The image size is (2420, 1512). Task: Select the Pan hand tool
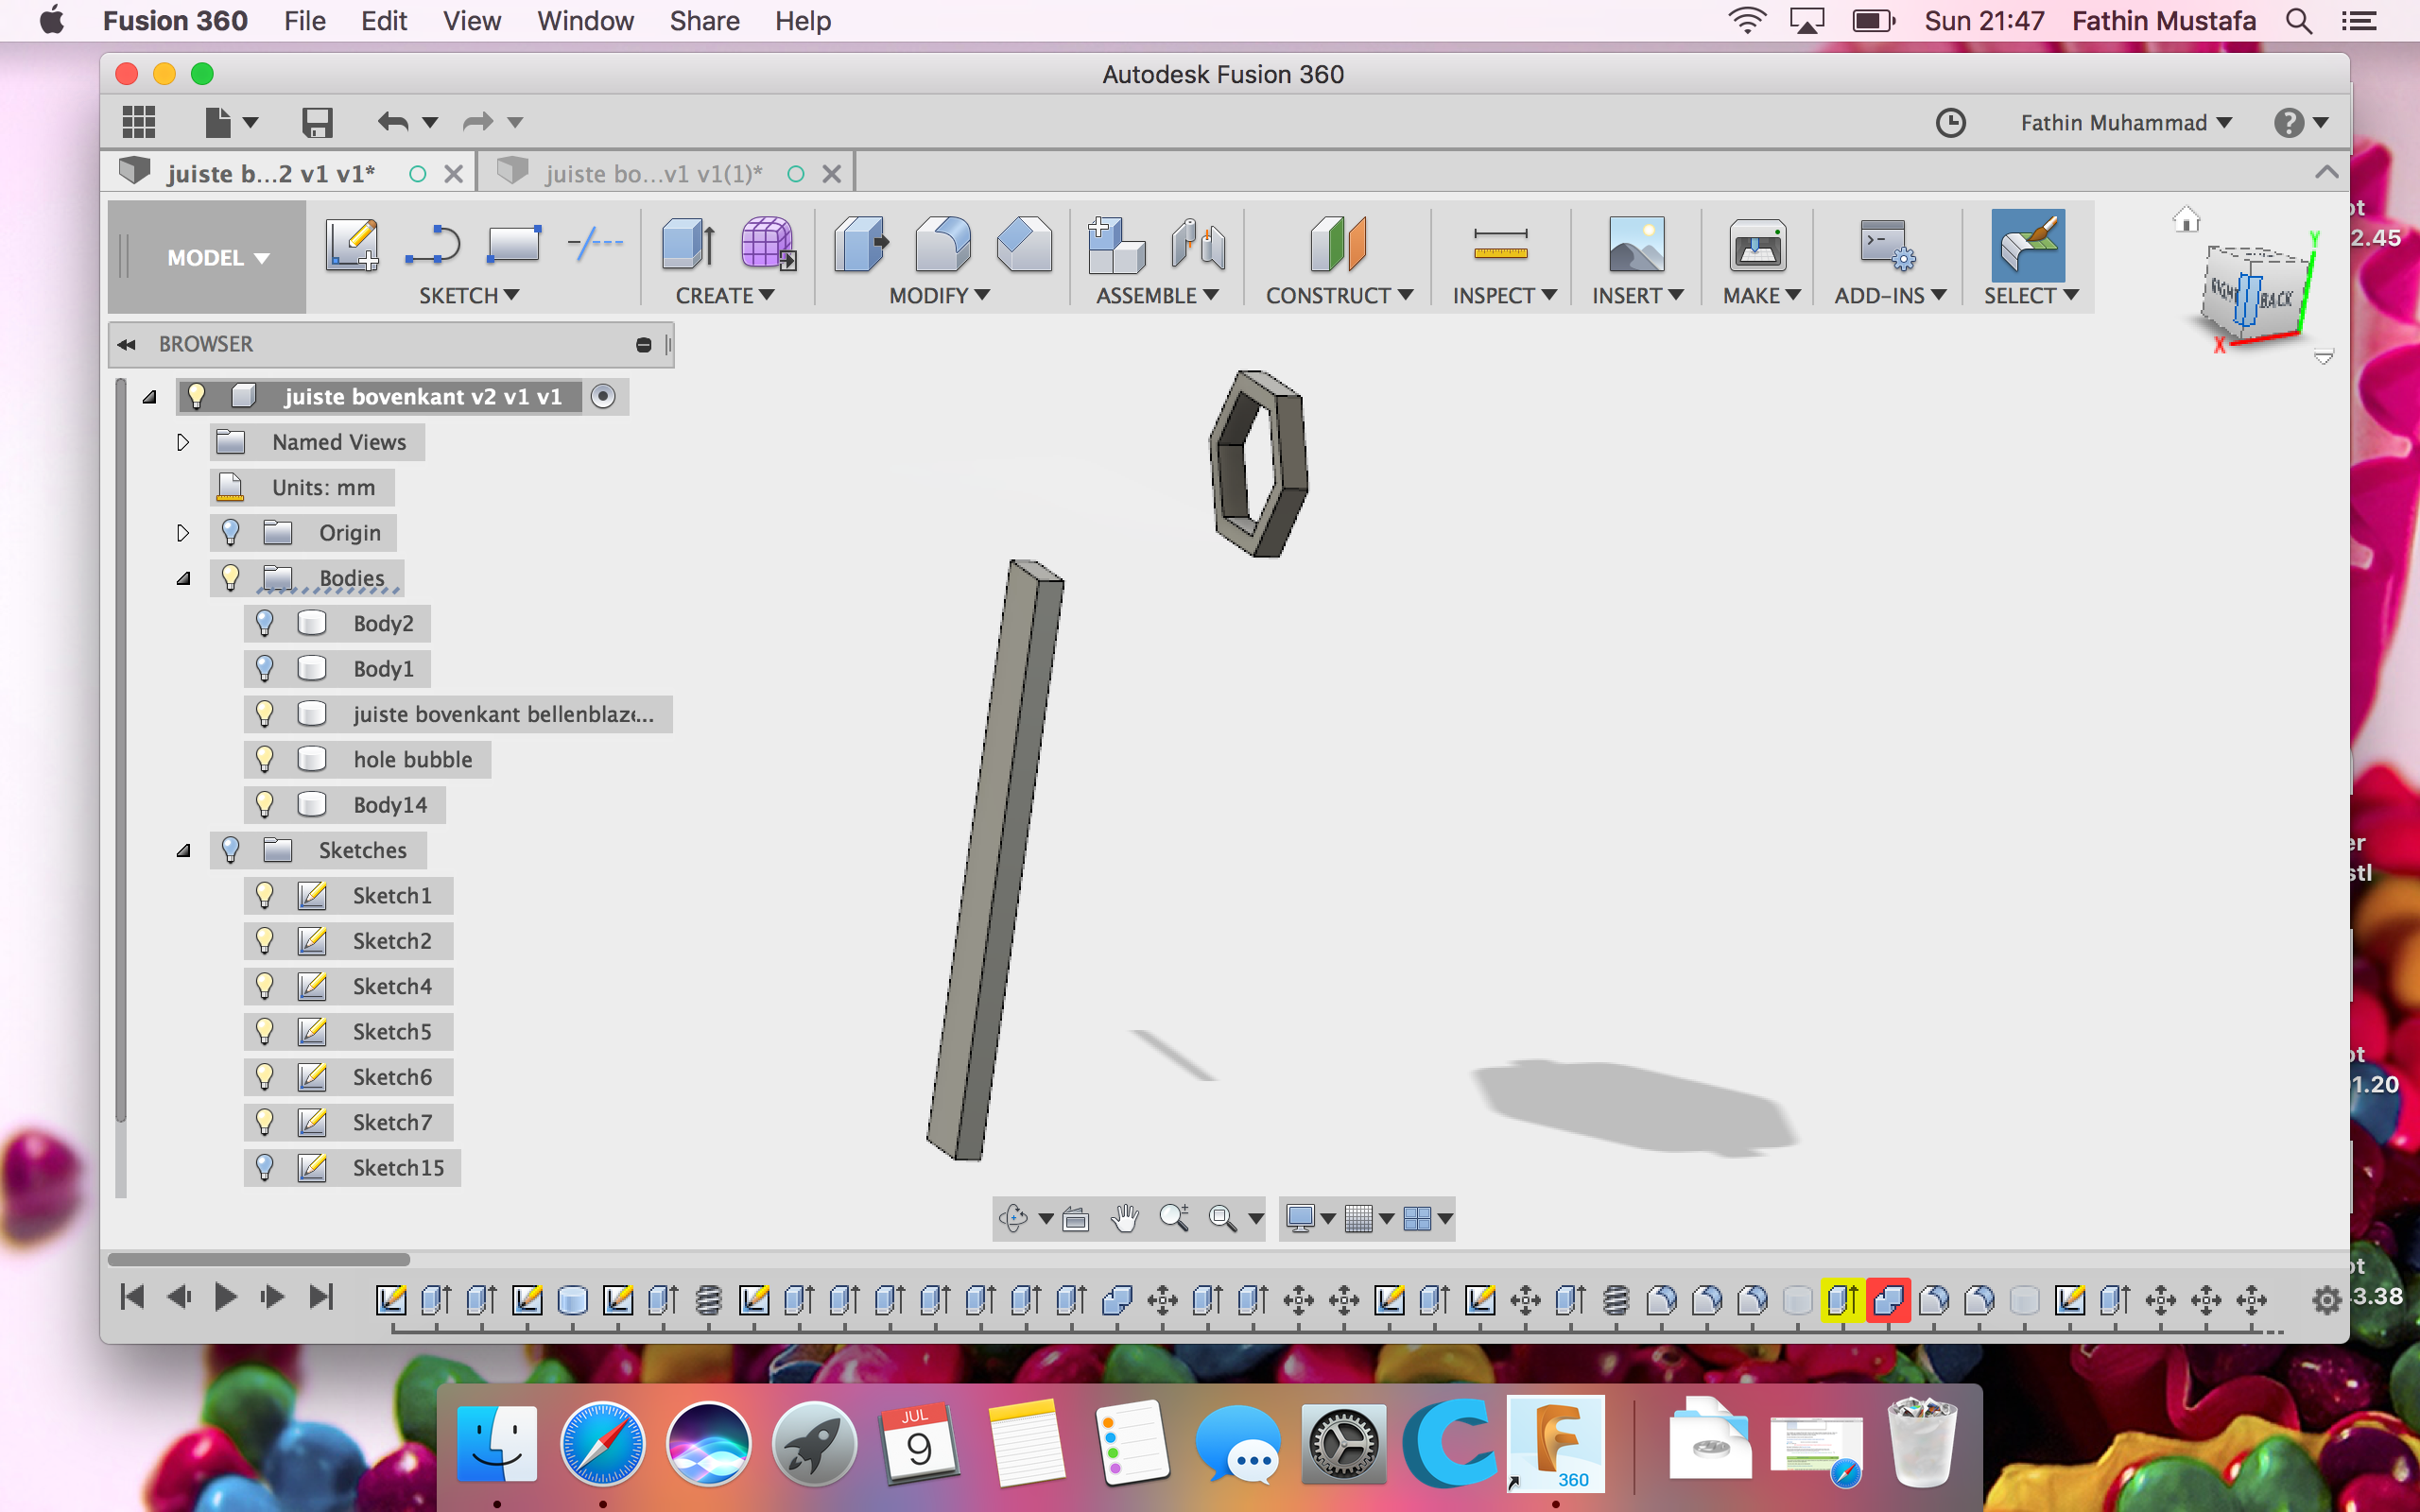(x=1125, y=1218)
